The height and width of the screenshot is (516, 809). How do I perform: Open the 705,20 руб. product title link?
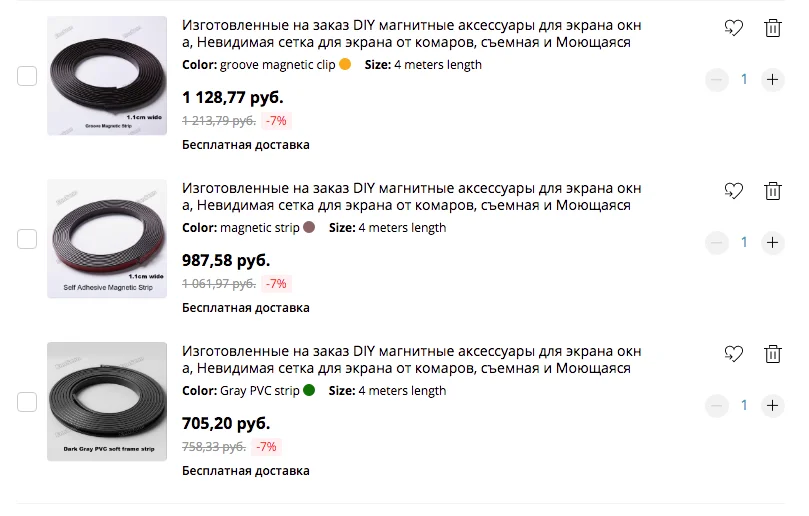412,360
